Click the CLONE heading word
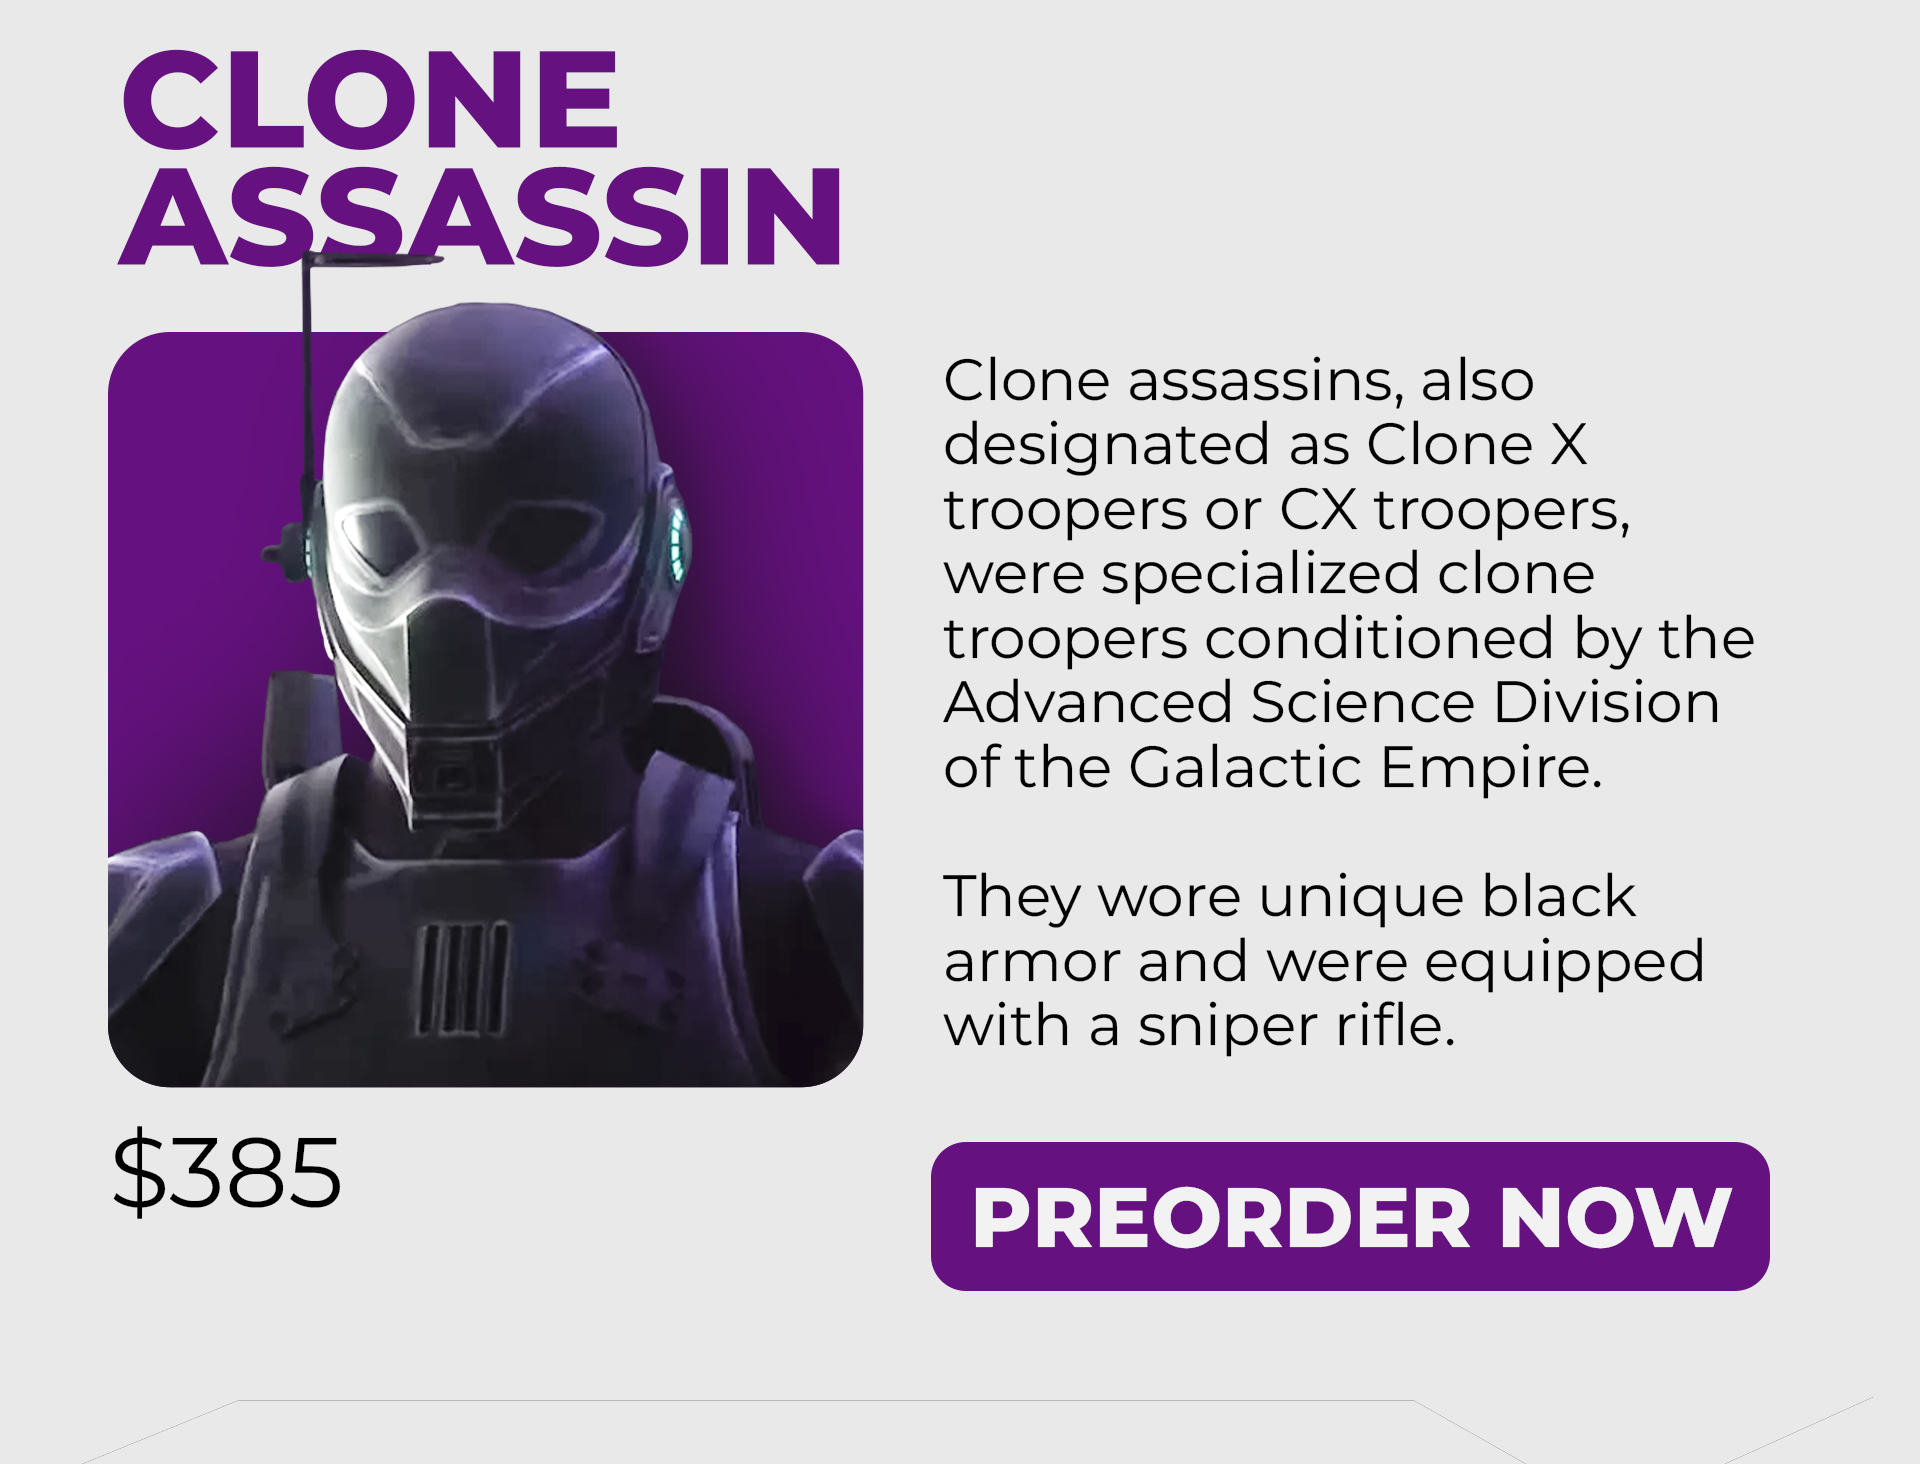 pyautogui.click(x=370, y=101)
